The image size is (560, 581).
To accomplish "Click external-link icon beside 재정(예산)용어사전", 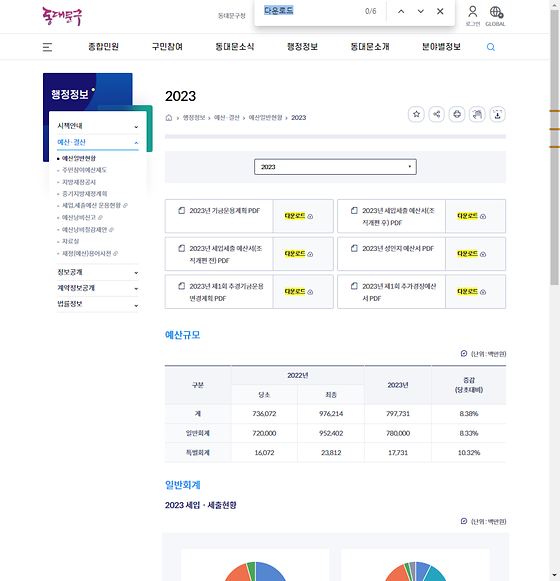I will pyautogui.click(x=115, y=253).
